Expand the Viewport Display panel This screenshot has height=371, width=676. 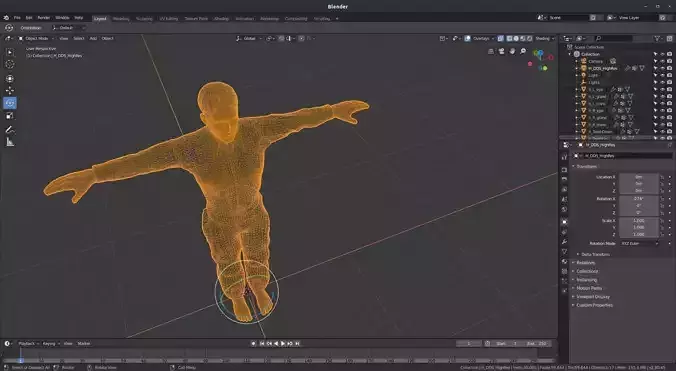(x=593, y=297)
